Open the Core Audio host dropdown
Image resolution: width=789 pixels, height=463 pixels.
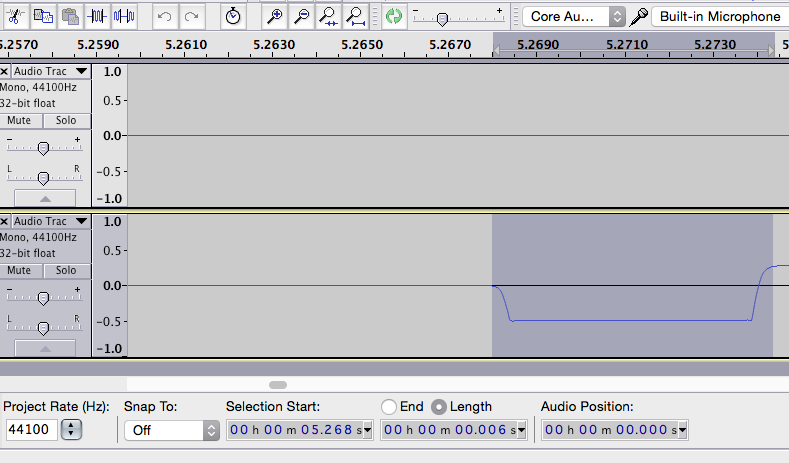point(574,17)
